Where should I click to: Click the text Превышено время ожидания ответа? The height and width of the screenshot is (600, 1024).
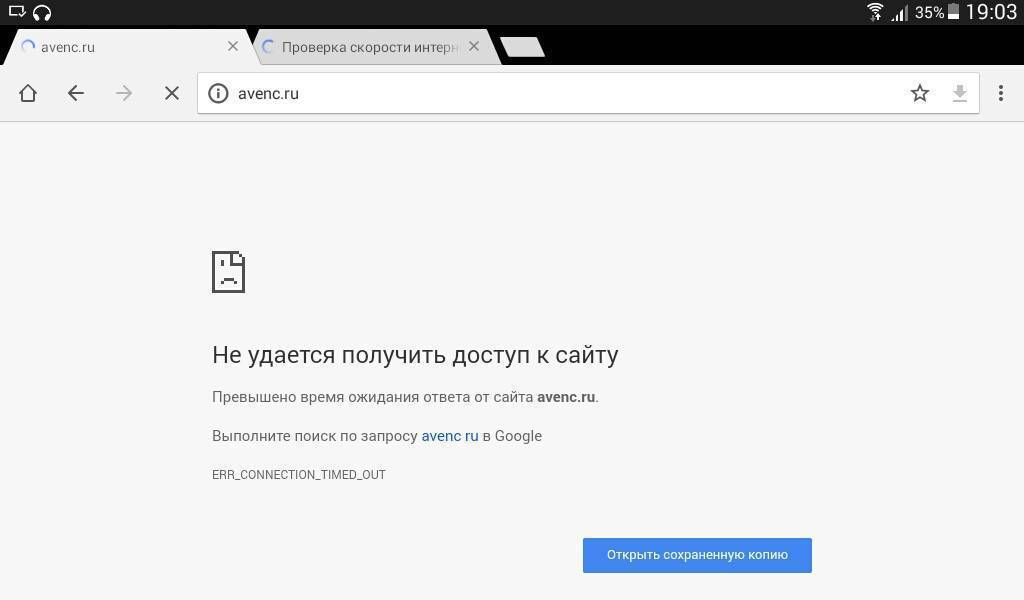point(405,397)
